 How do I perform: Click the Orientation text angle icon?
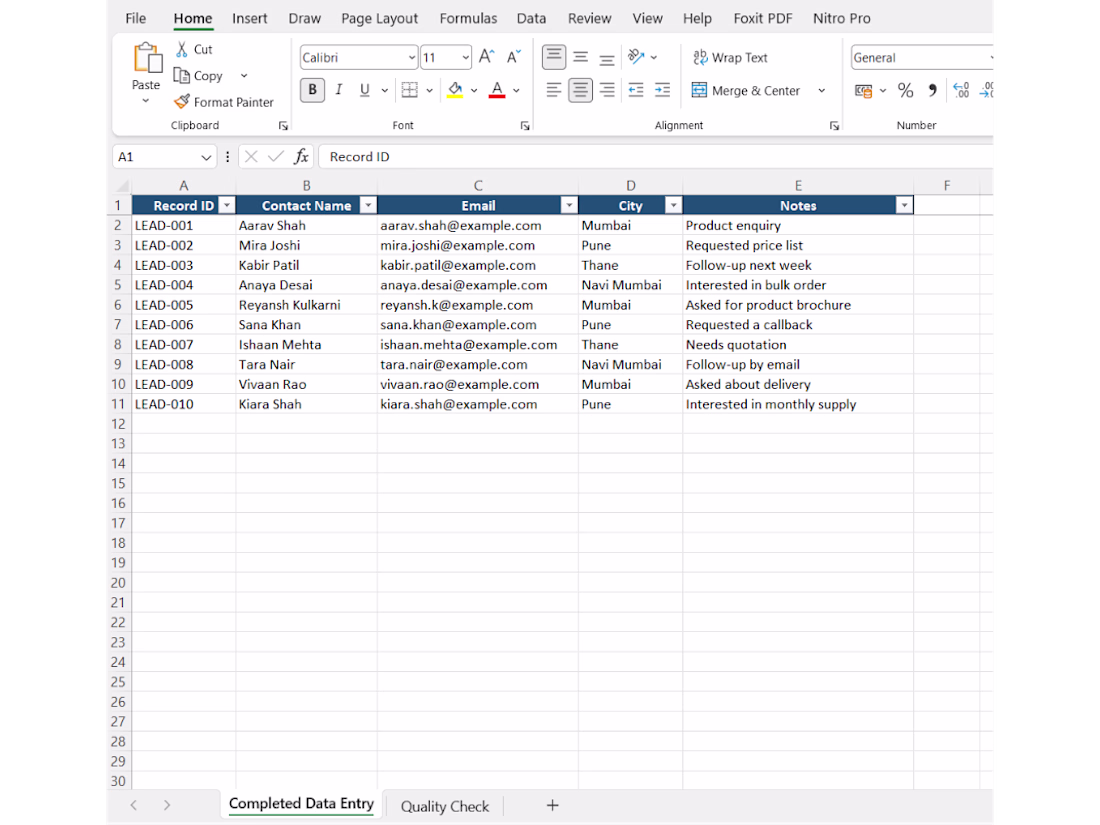click(x=636, y=57)
